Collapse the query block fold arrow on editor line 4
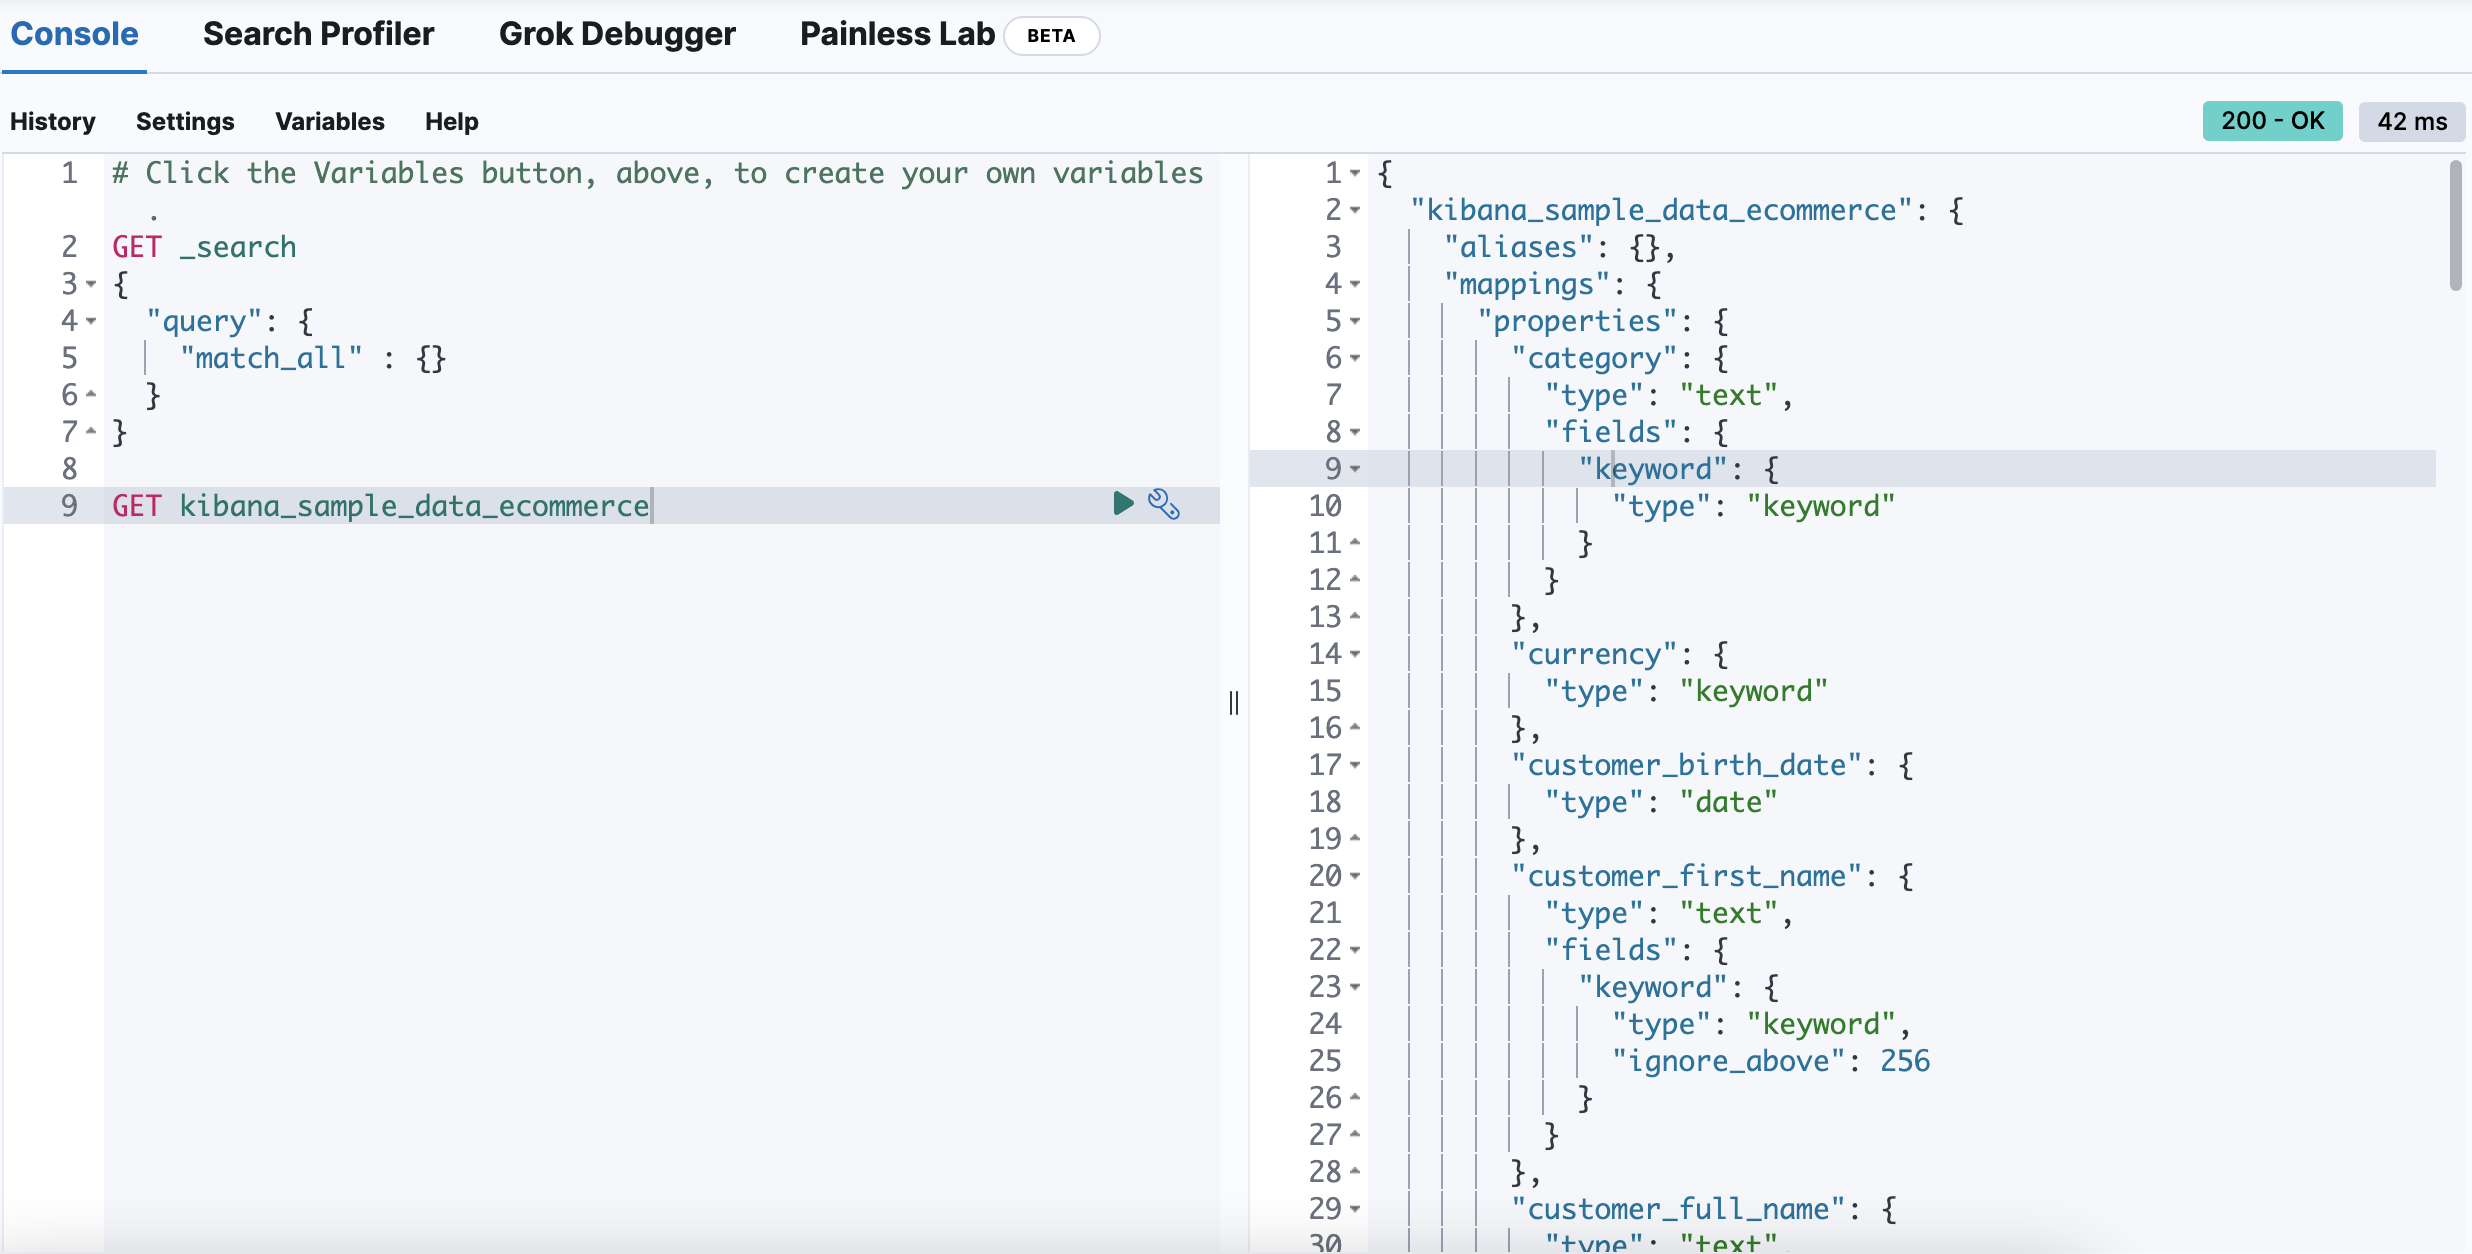This screenshot has height=1254, width=2472. 91,321
